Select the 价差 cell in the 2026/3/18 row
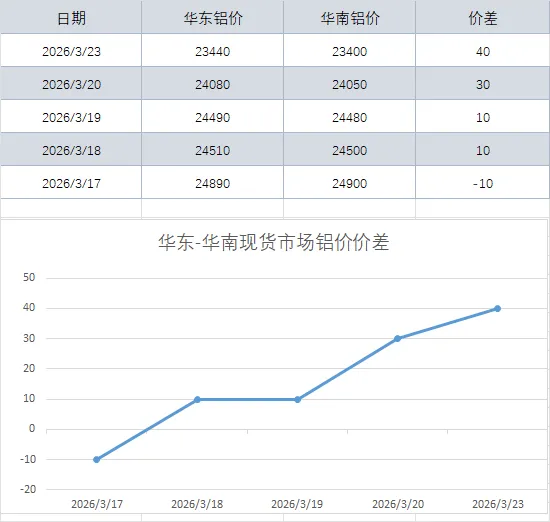 click(483, 150)
